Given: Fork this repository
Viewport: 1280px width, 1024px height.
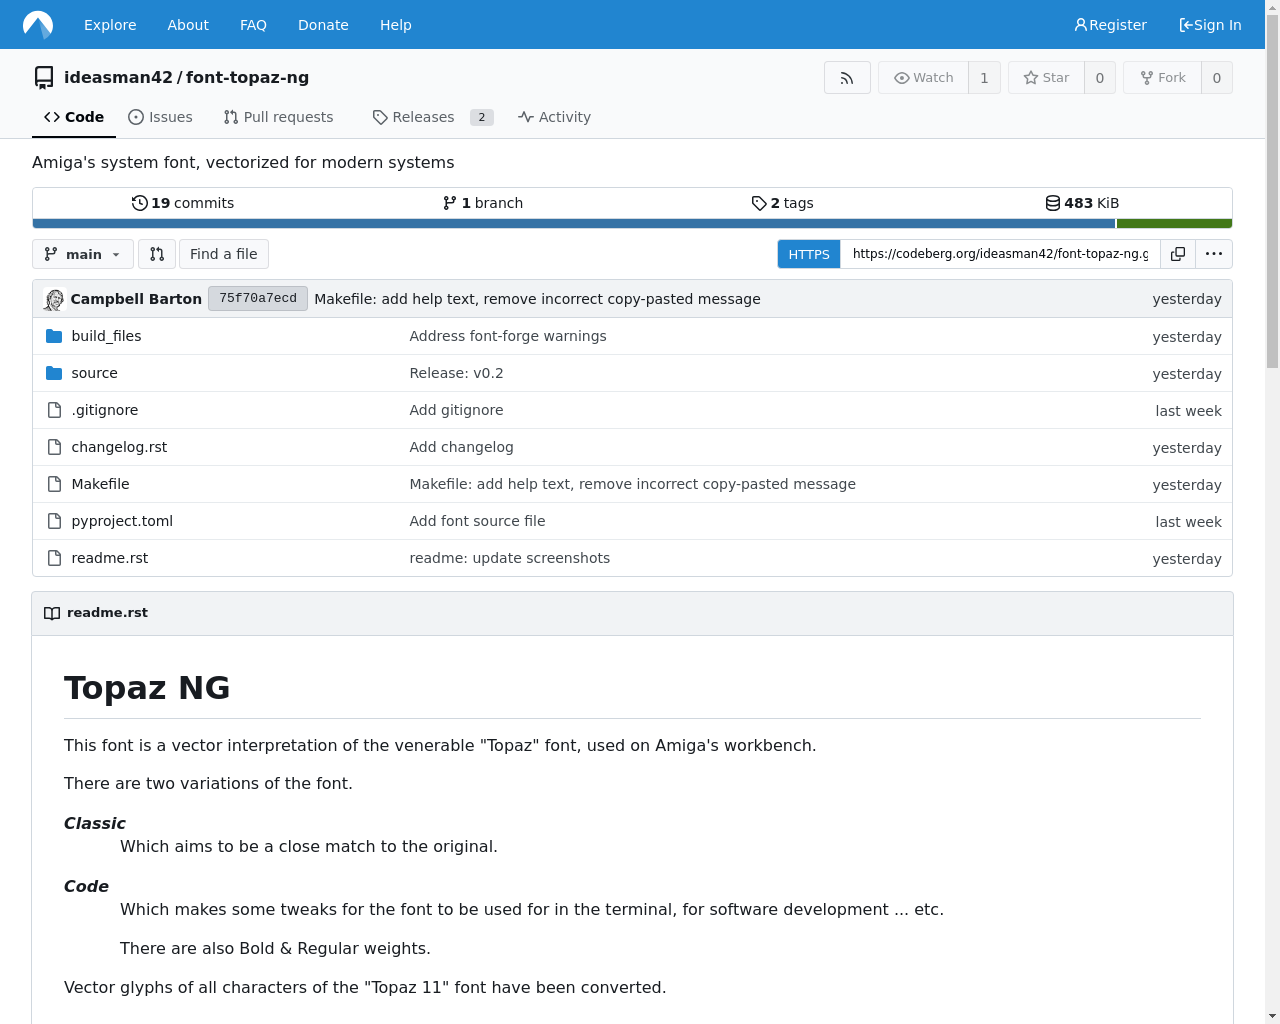Looking at the screenshot, I should click(1162, 78).
